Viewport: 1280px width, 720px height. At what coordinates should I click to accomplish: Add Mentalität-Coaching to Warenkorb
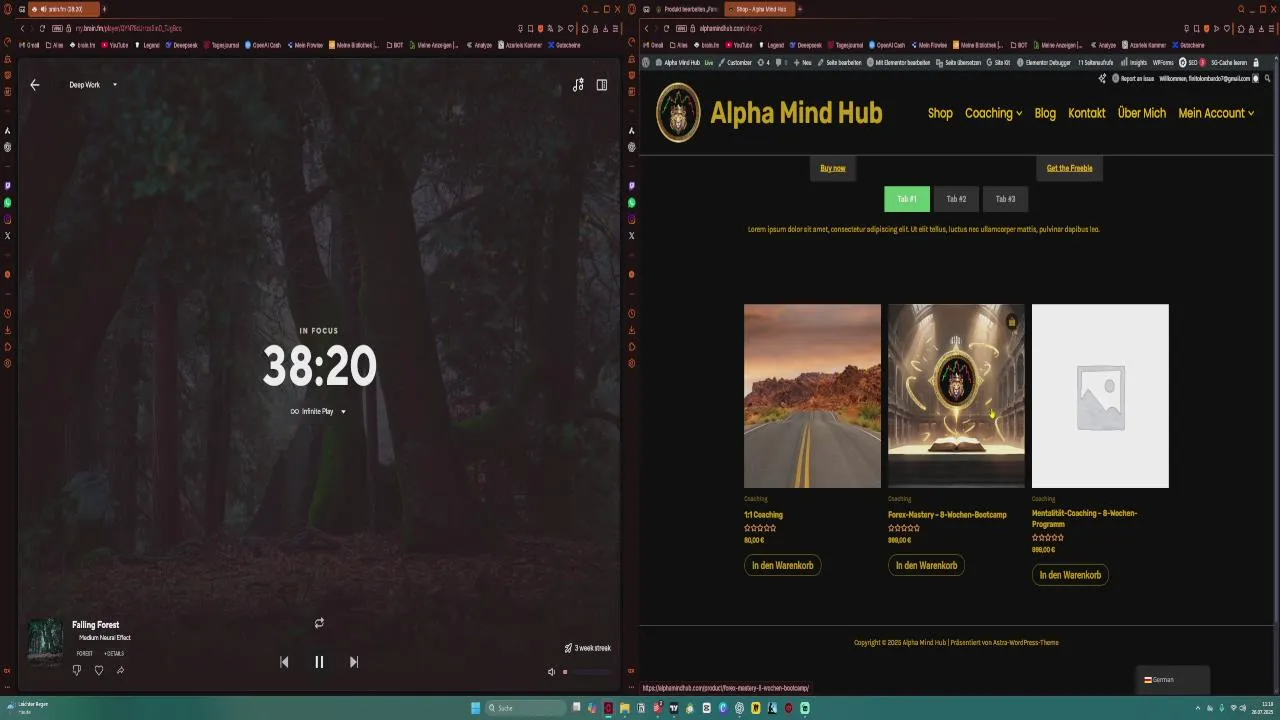coord(1070,575)
